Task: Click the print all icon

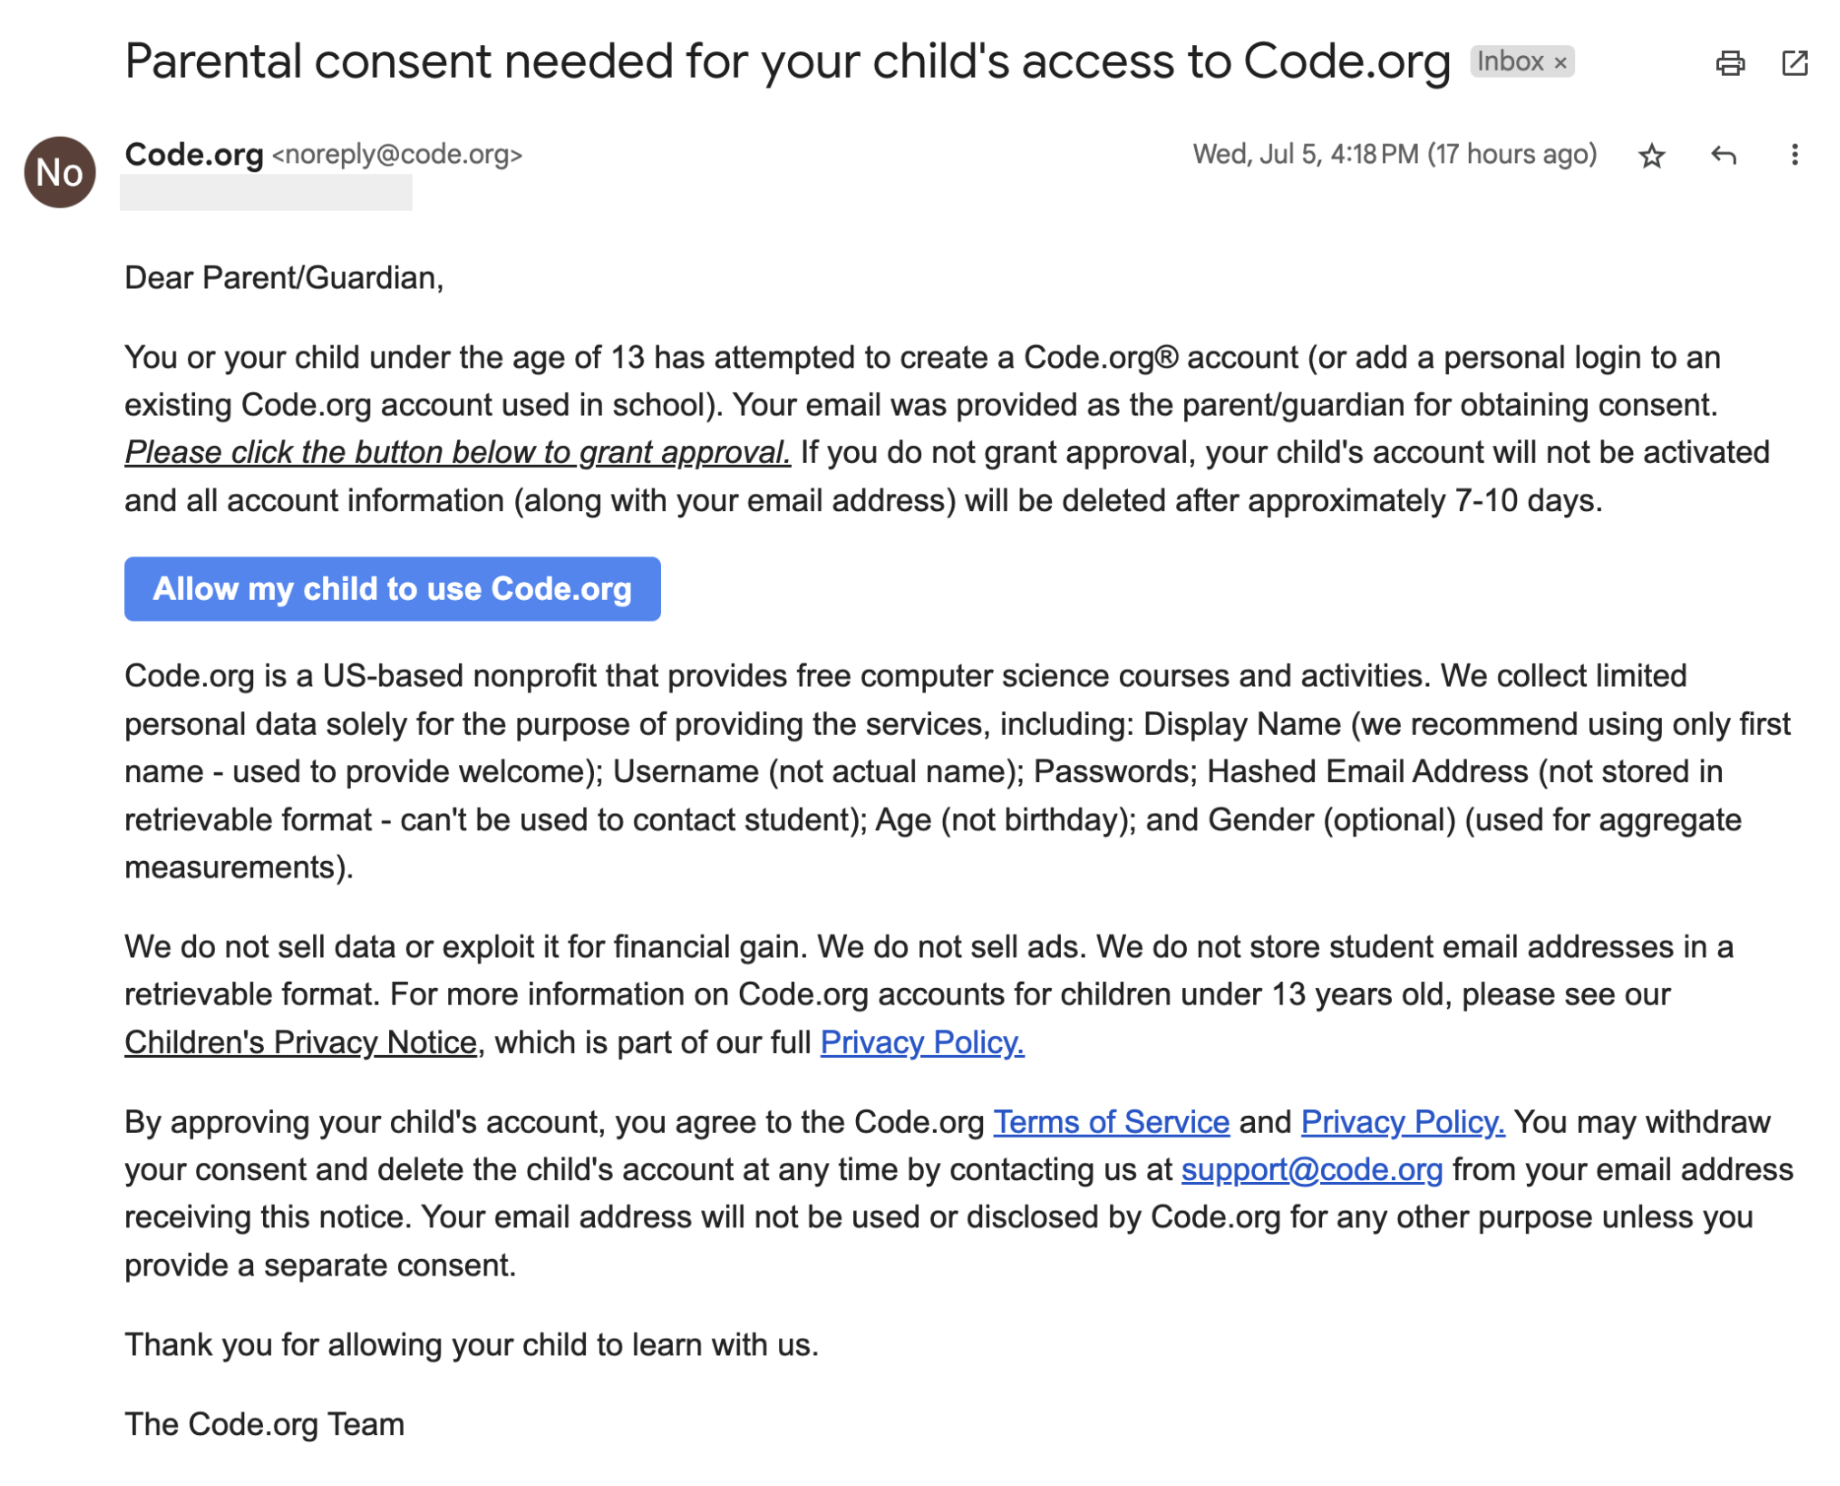Action: click(x=1729, y=63)
